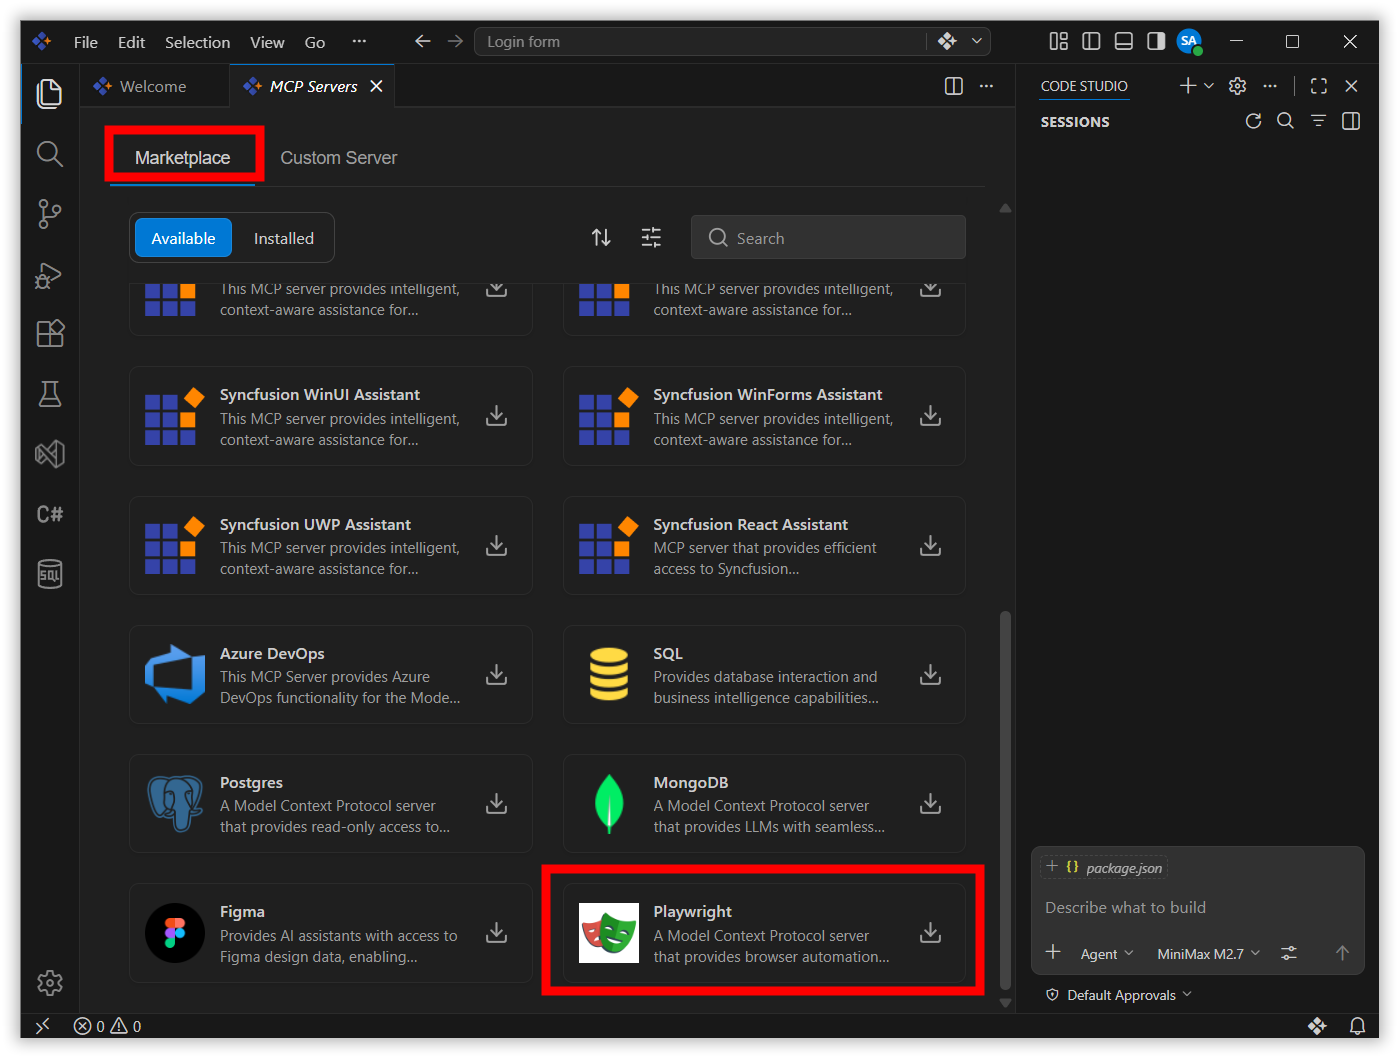Add context with chat plus button
Viewport: 1399px width, 1058px height.
tap(1053, 952)
